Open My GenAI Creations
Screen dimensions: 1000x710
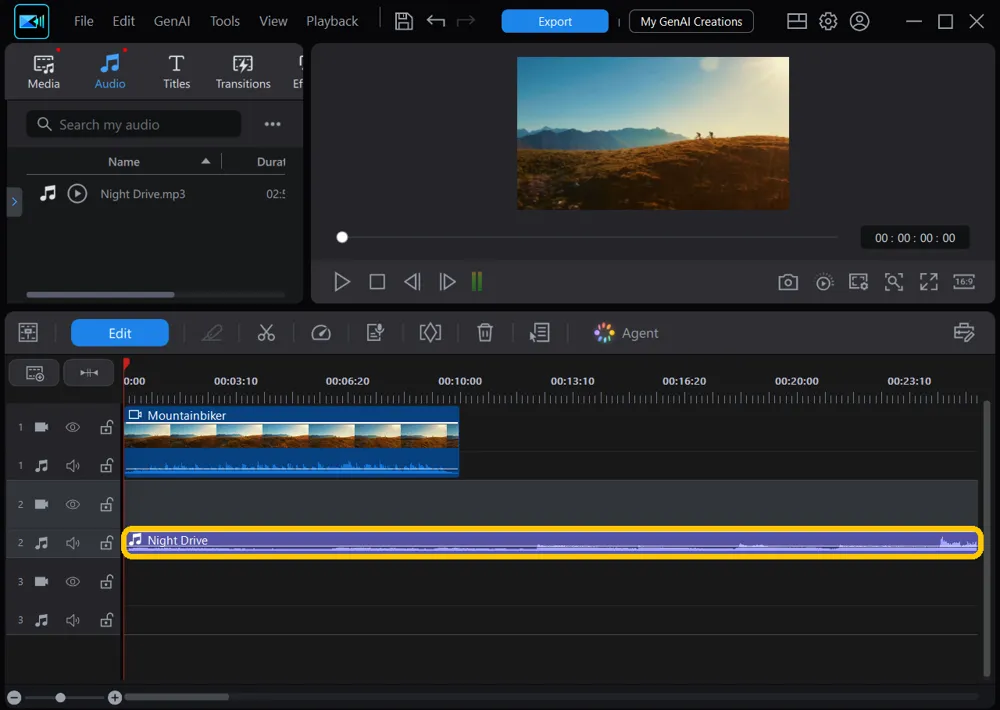pyautogui.click(x=691, y=21)
